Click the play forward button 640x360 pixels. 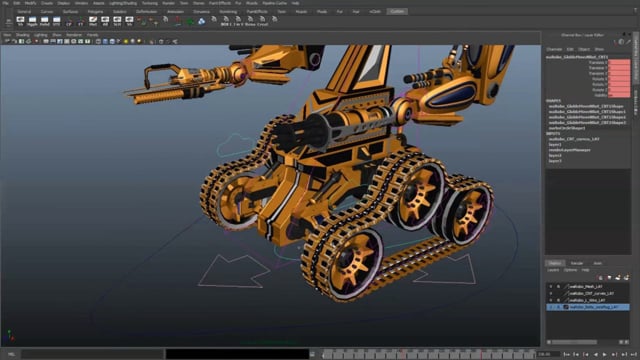coord(604,355)
